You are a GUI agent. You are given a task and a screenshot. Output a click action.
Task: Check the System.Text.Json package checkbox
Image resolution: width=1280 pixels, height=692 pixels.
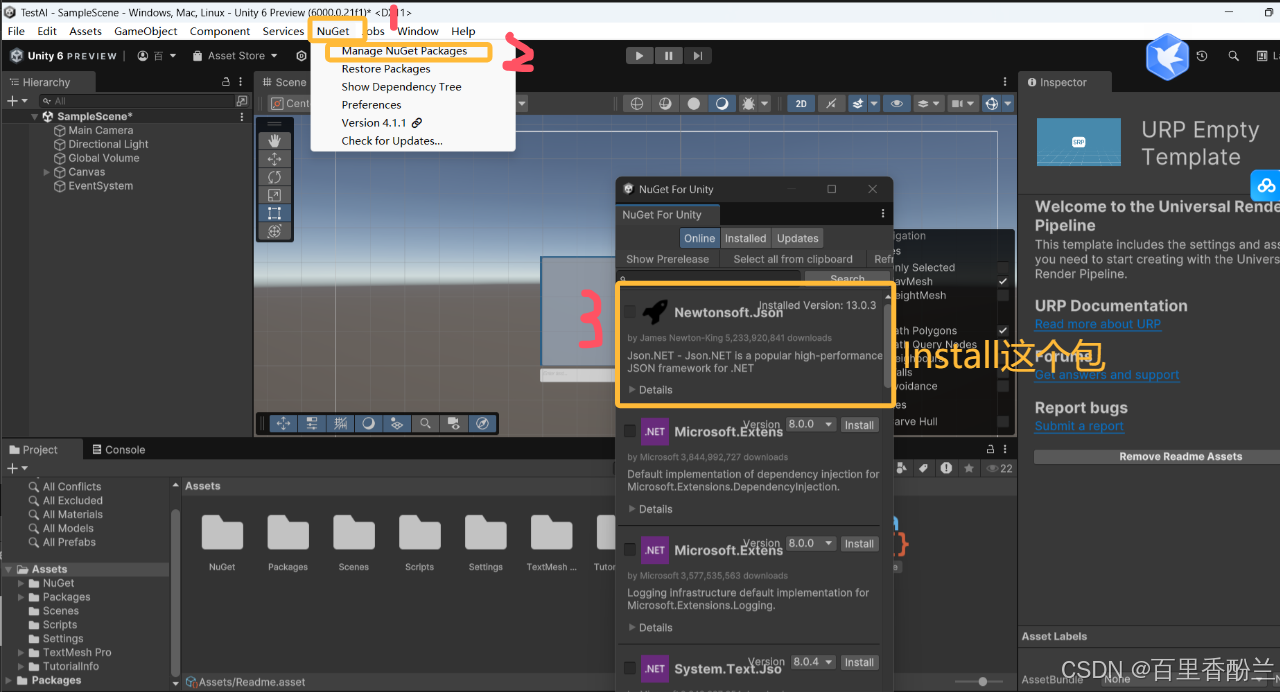pos(630,667)
